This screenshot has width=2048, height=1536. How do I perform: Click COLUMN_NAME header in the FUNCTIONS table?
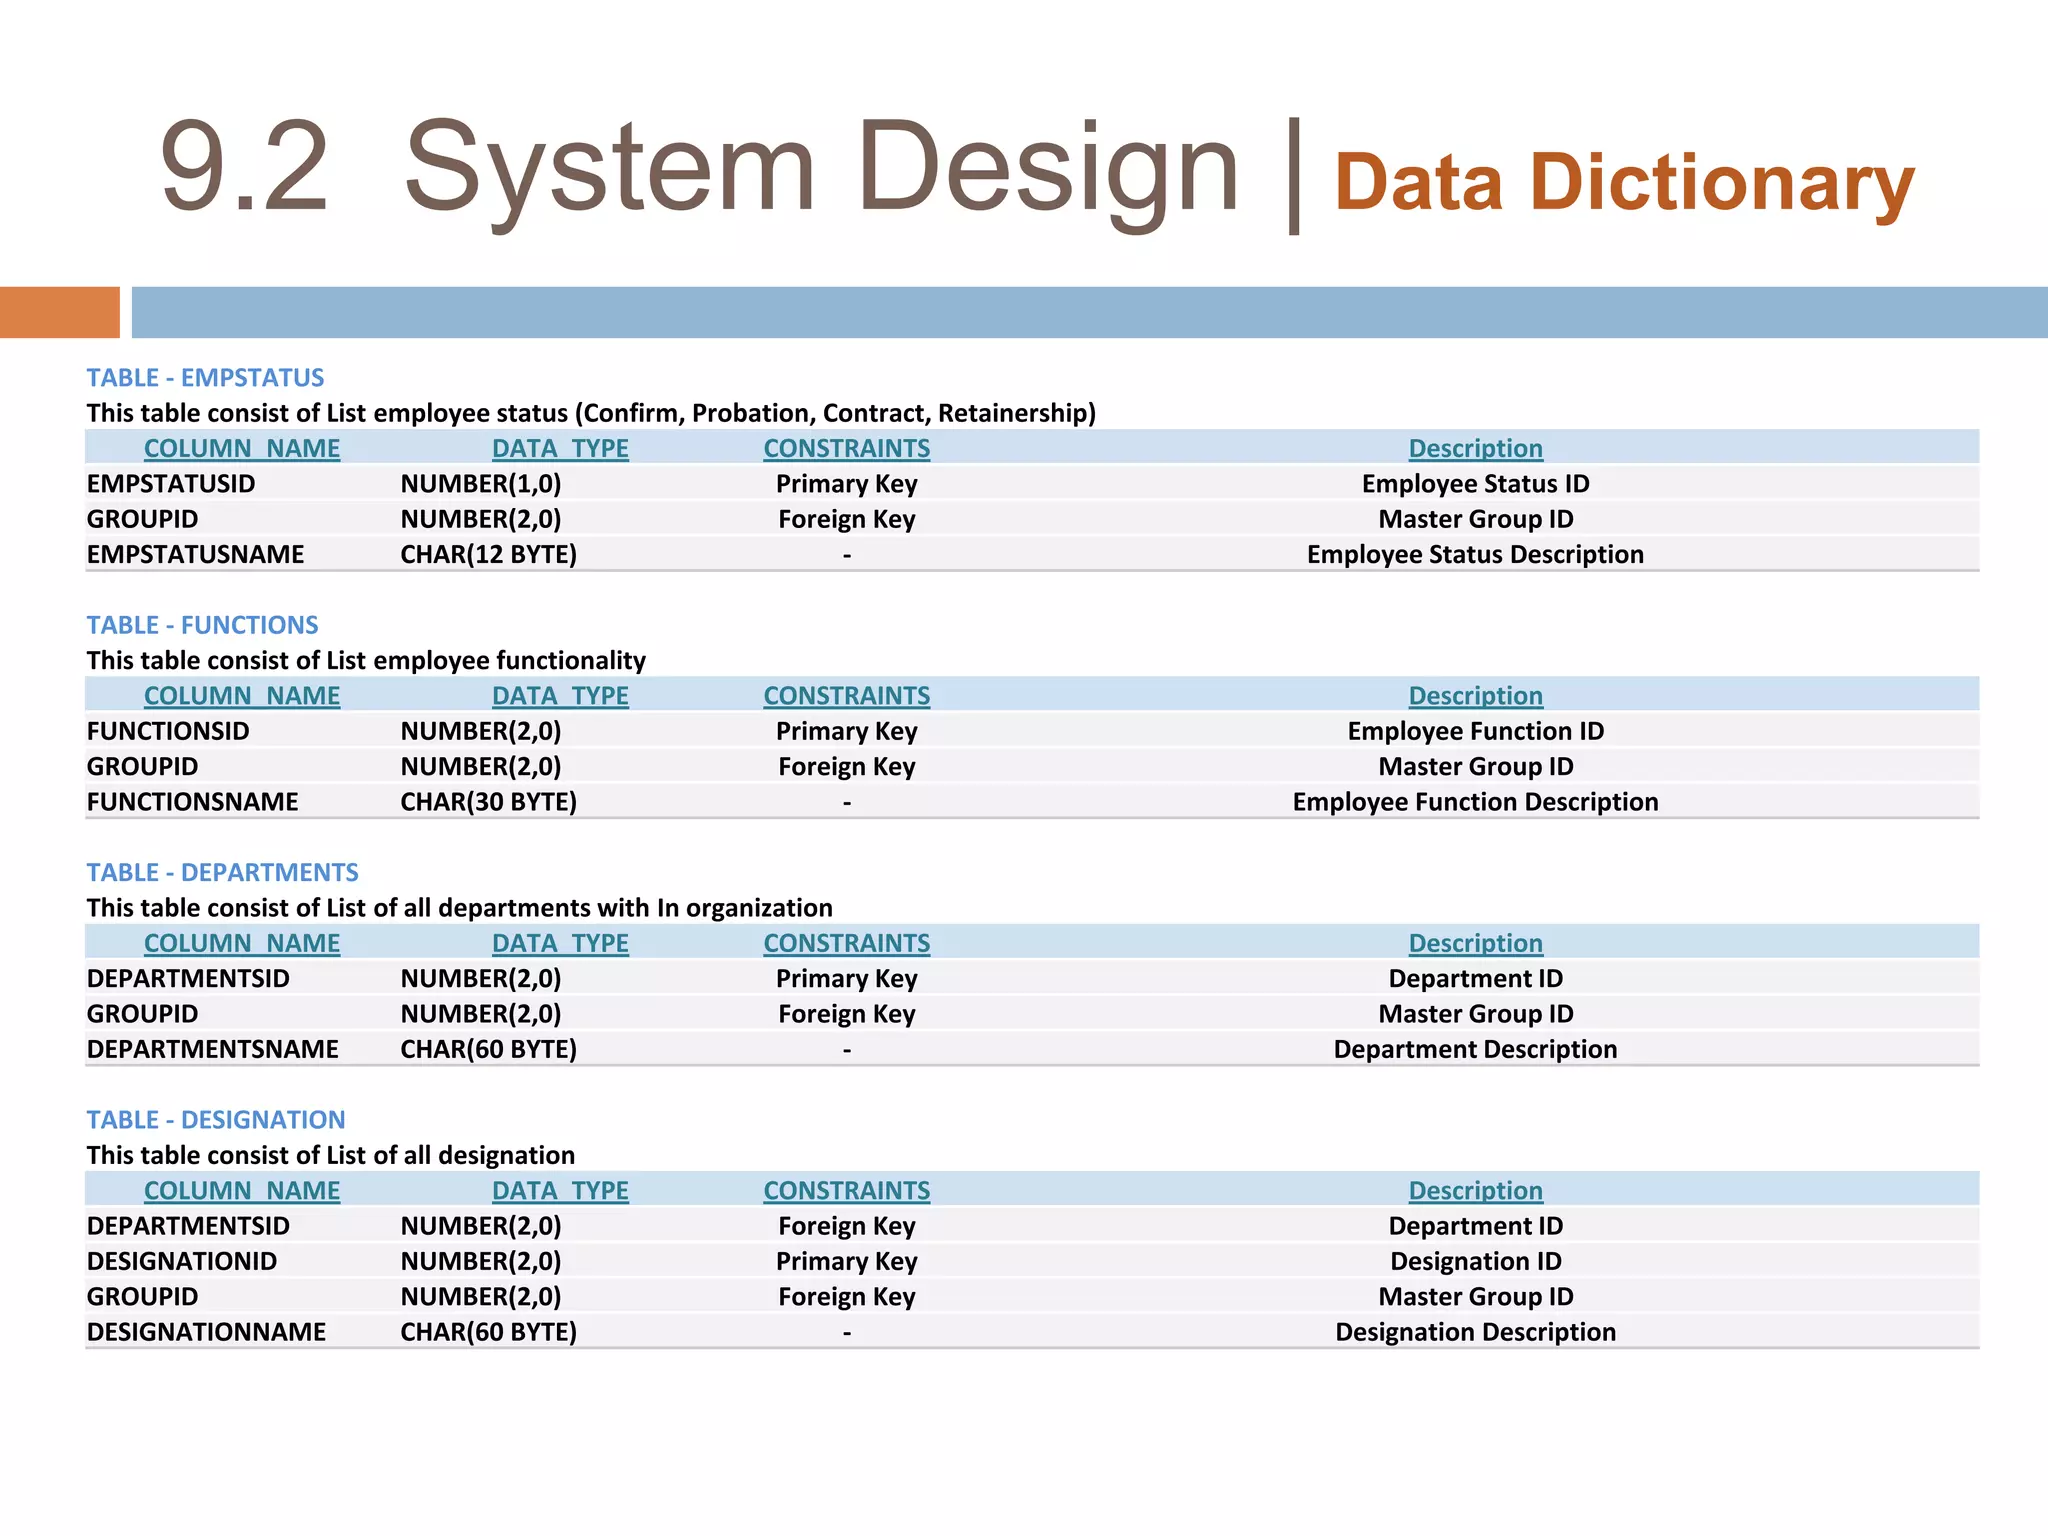tap(242, 695)
